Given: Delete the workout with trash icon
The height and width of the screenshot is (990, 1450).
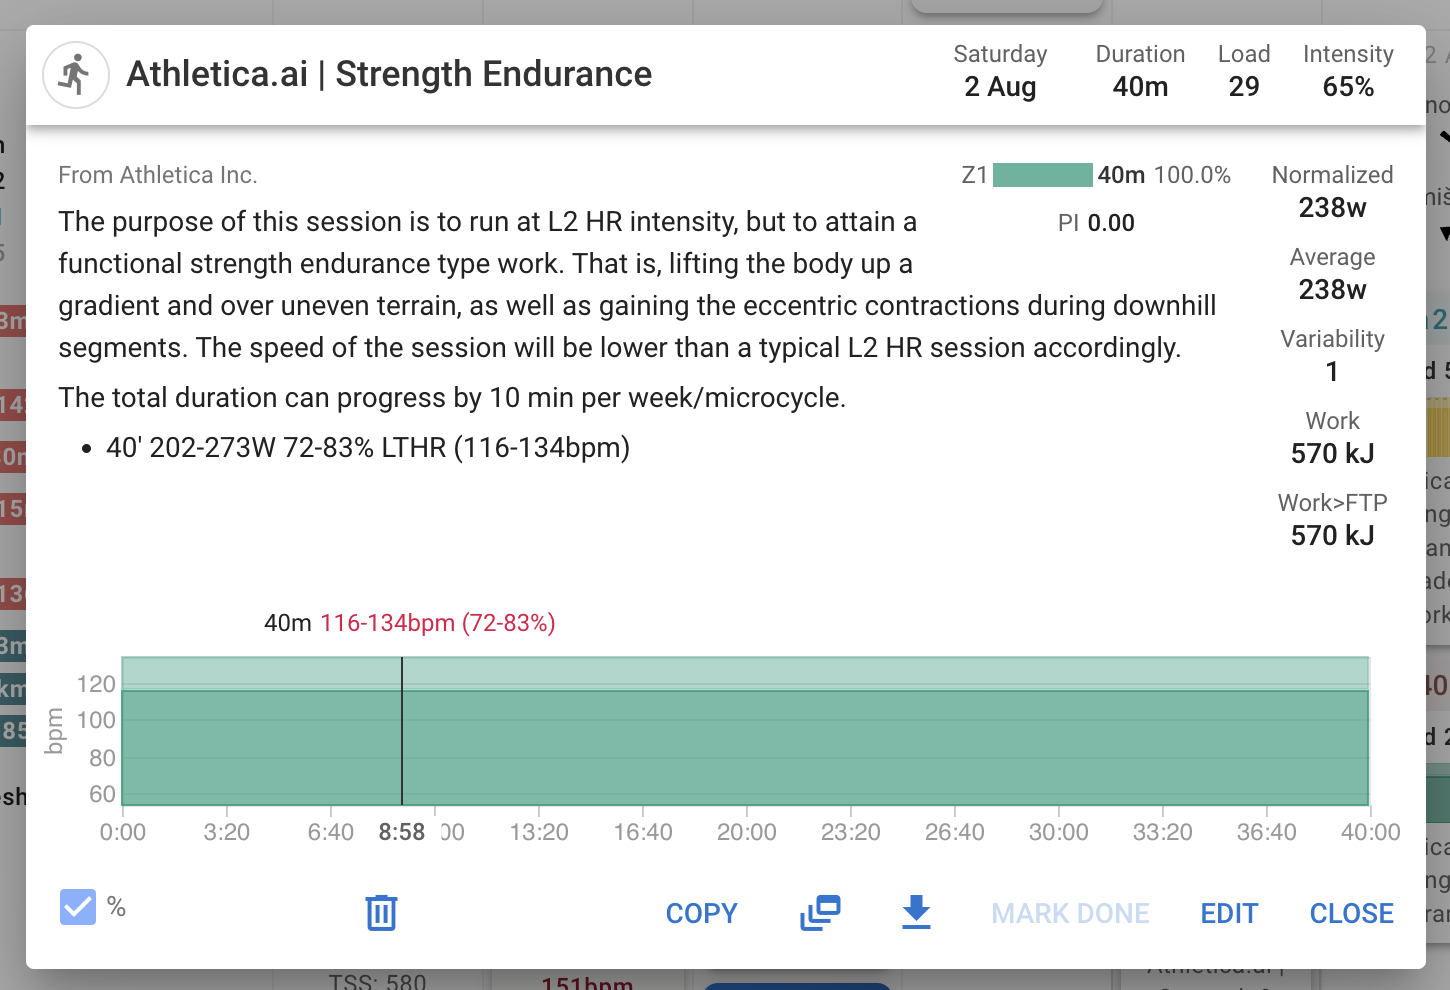Looking at the screenshot, I should click(381, 912).
